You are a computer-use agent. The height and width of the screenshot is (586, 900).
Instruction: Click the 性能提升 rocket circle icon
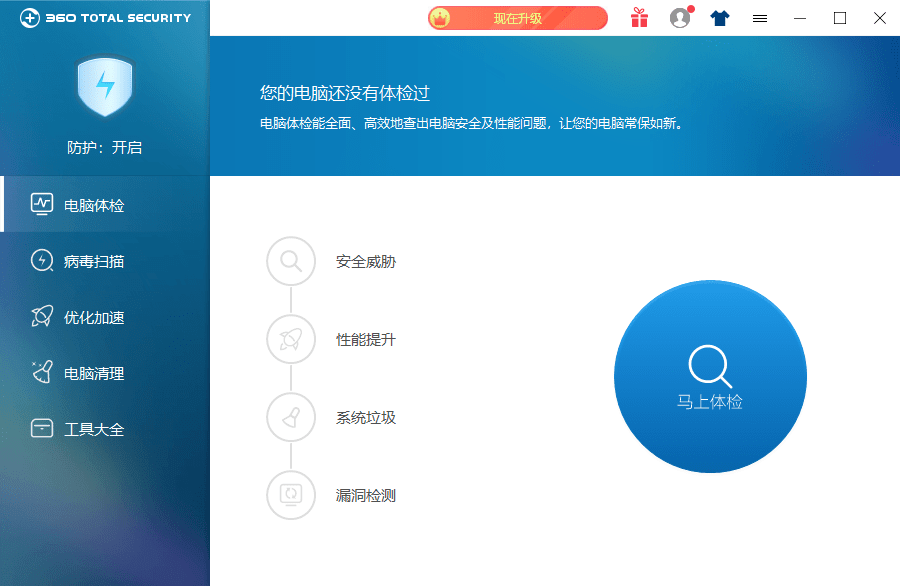pyautogui.click(x=291, y=339)
